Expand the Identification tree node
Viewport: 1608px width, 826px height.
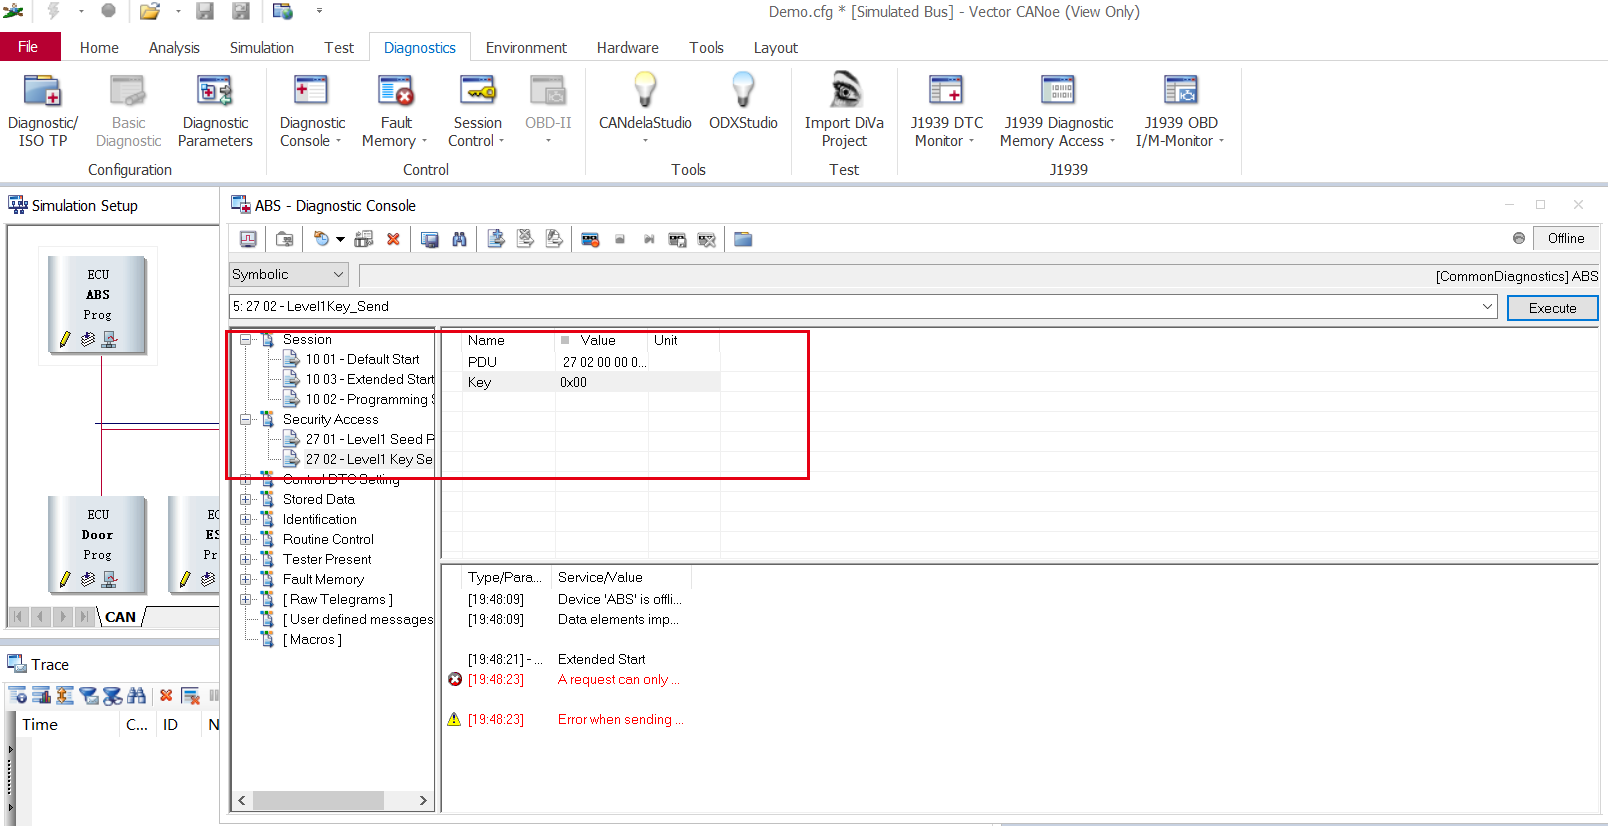[246, 520]
